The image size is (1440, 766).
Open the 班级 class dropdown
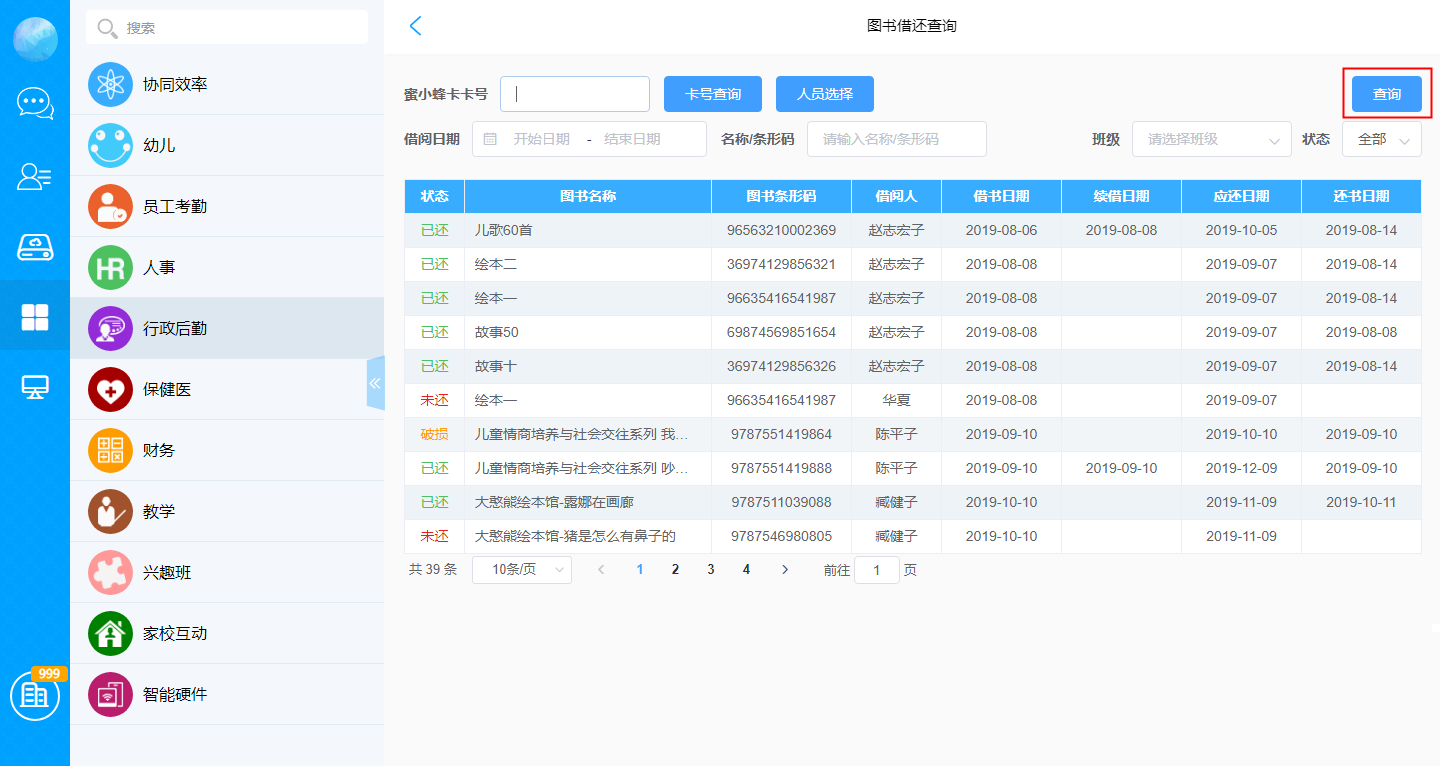pyautogui.click(x=1211, y=139)
